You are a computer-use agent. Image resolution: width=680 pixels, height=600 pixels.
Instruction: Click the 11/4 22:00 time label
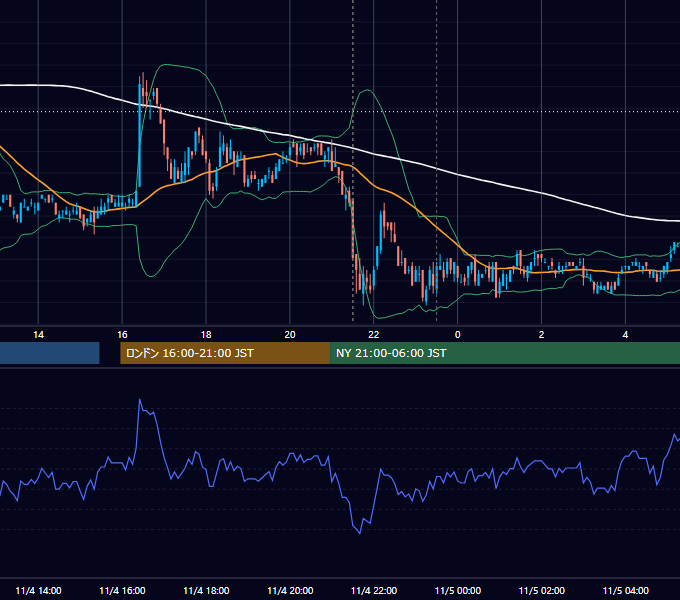click(374, 590)
